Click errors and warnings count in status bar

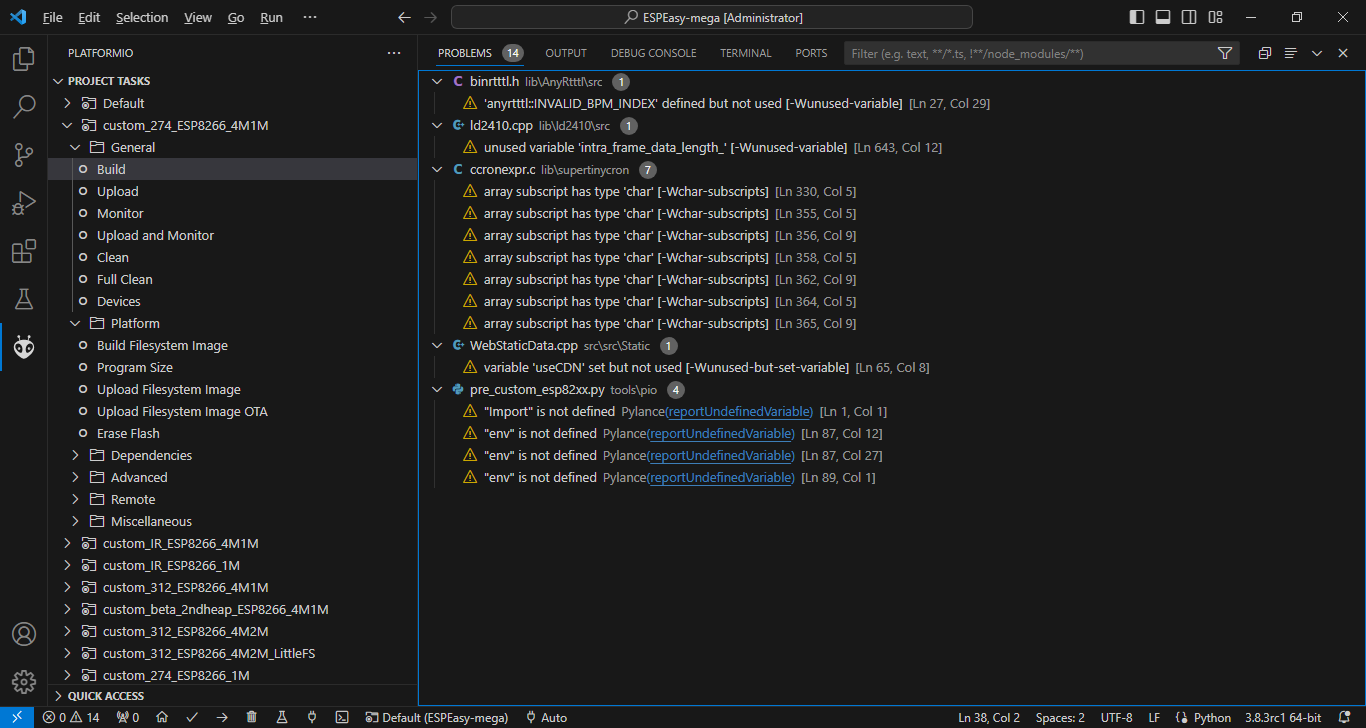pyautogui.click(x=71, y=717)
